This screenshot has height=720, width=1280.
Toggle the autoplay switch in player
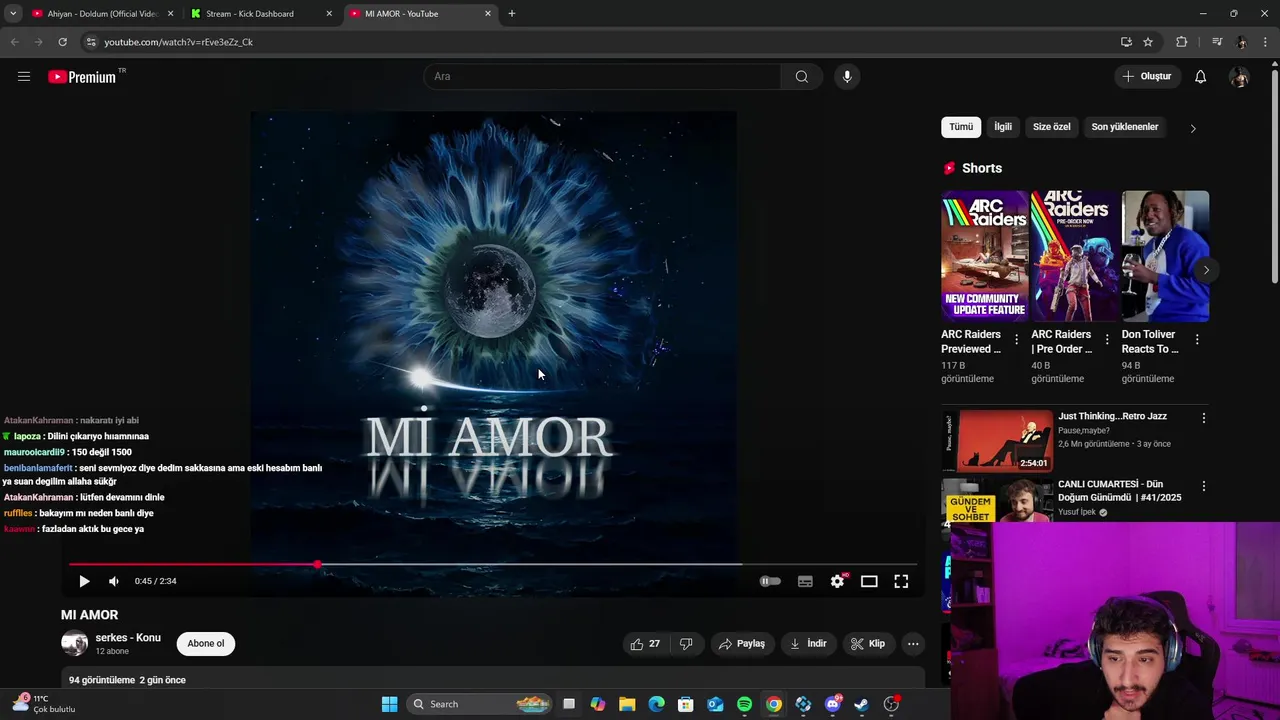point(770,581)
